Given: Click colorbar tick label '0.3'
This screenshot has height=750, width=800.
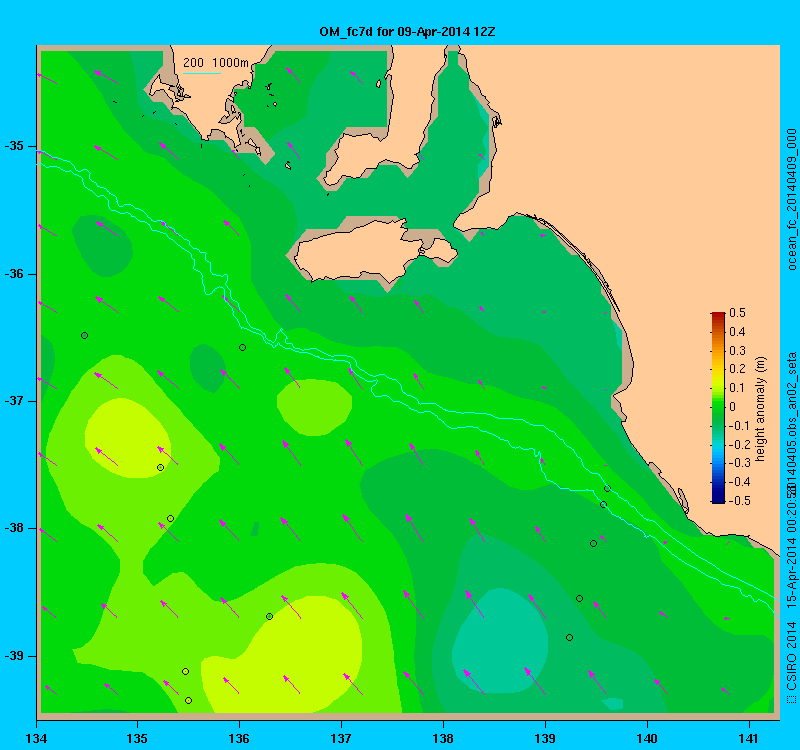Looking at the screenshot, I should [x=737, y=351].
